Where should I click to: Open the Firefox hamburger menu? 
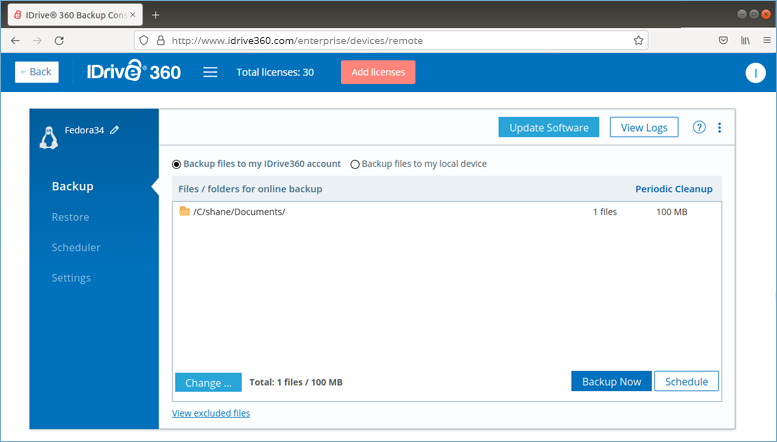coord(767,41)
